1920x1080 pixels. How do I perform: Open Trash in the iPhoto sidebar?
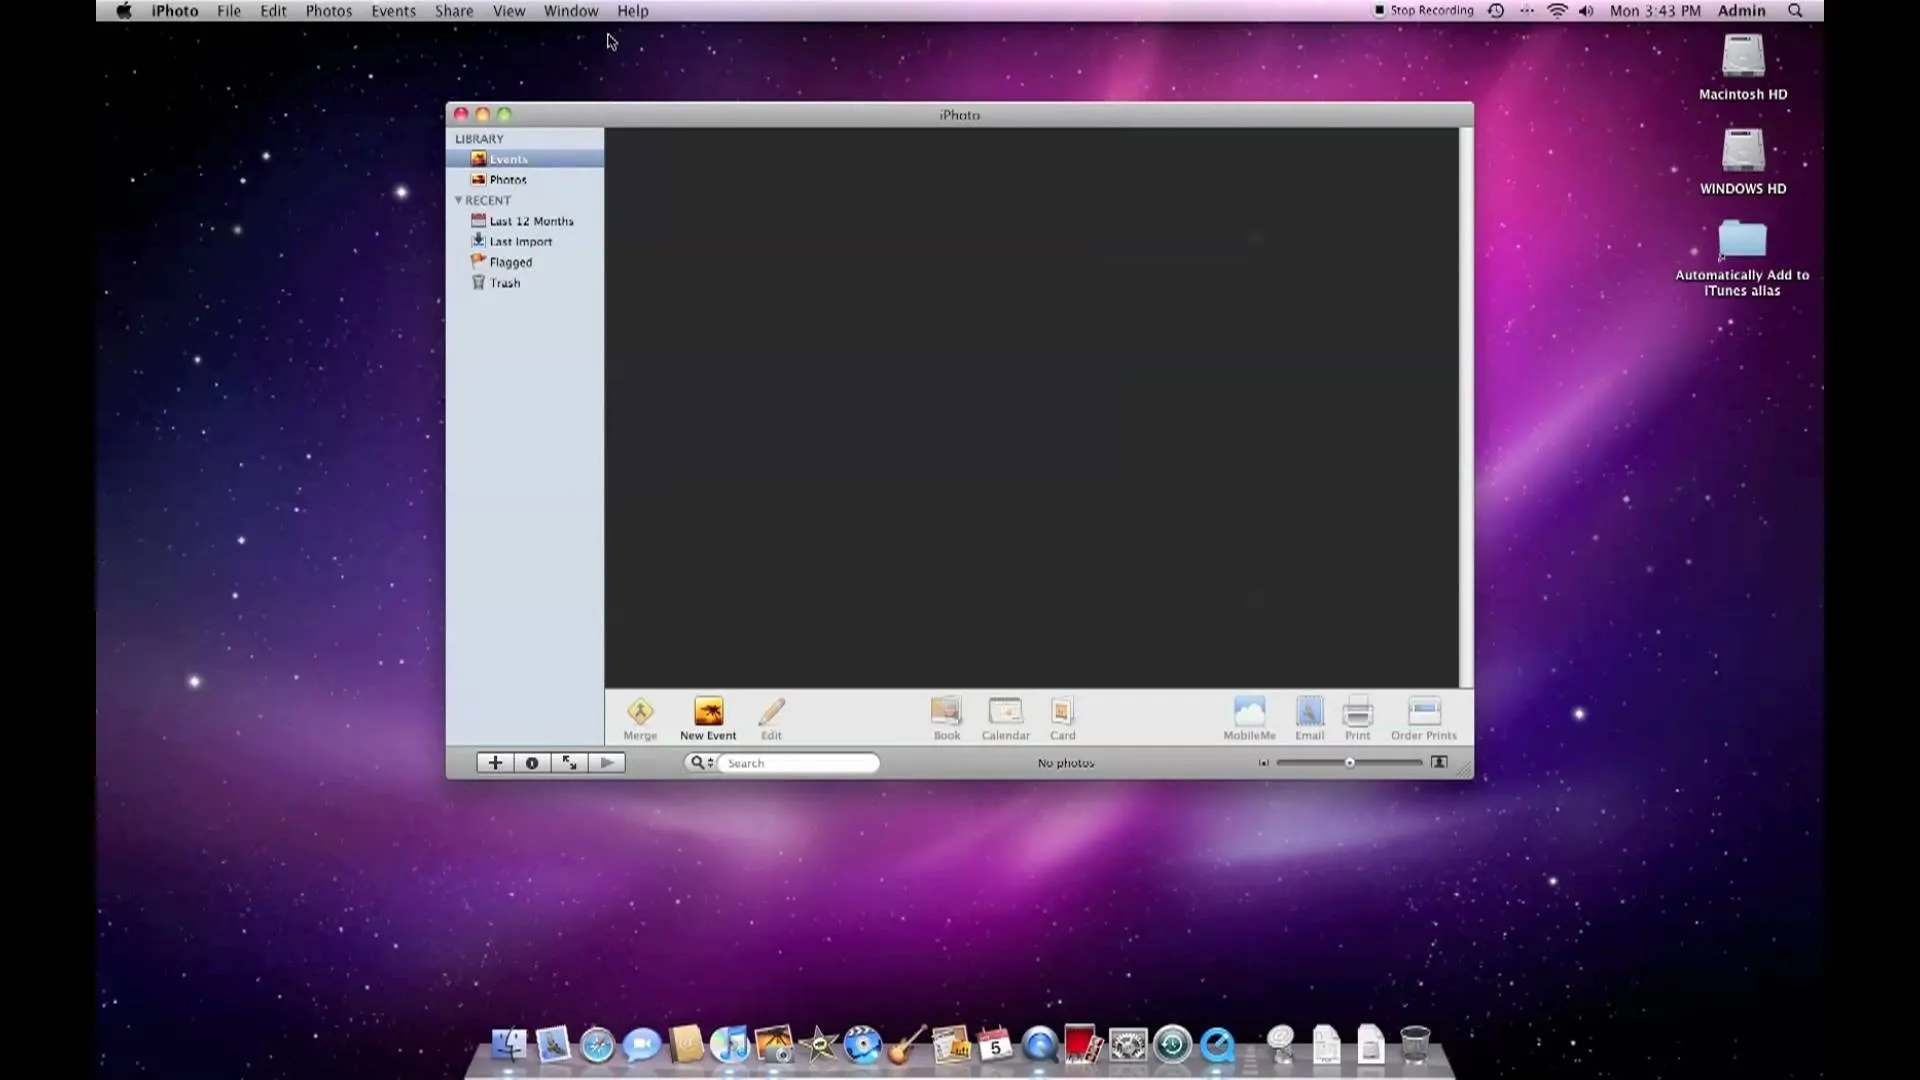click(x=525, y=283)
